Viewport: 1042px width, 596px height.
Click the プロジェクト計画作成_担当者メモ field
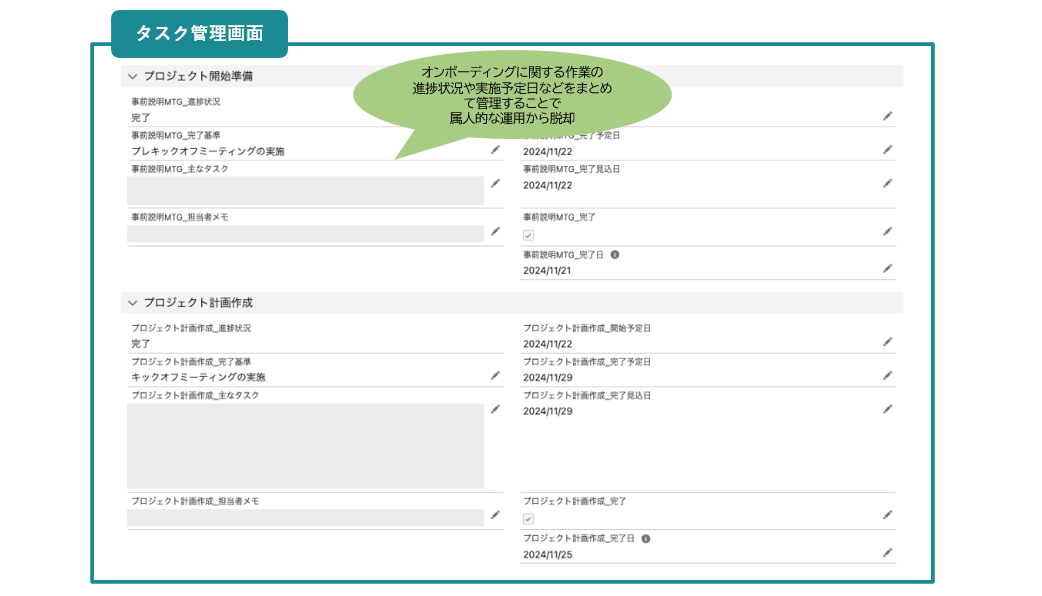tap(305, 518)
